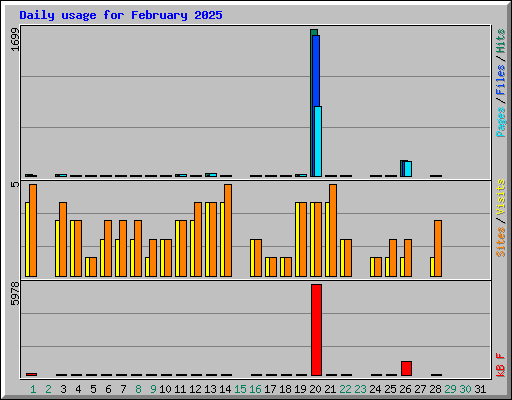Select the orange visits bar for day 21

pos(333,230)
